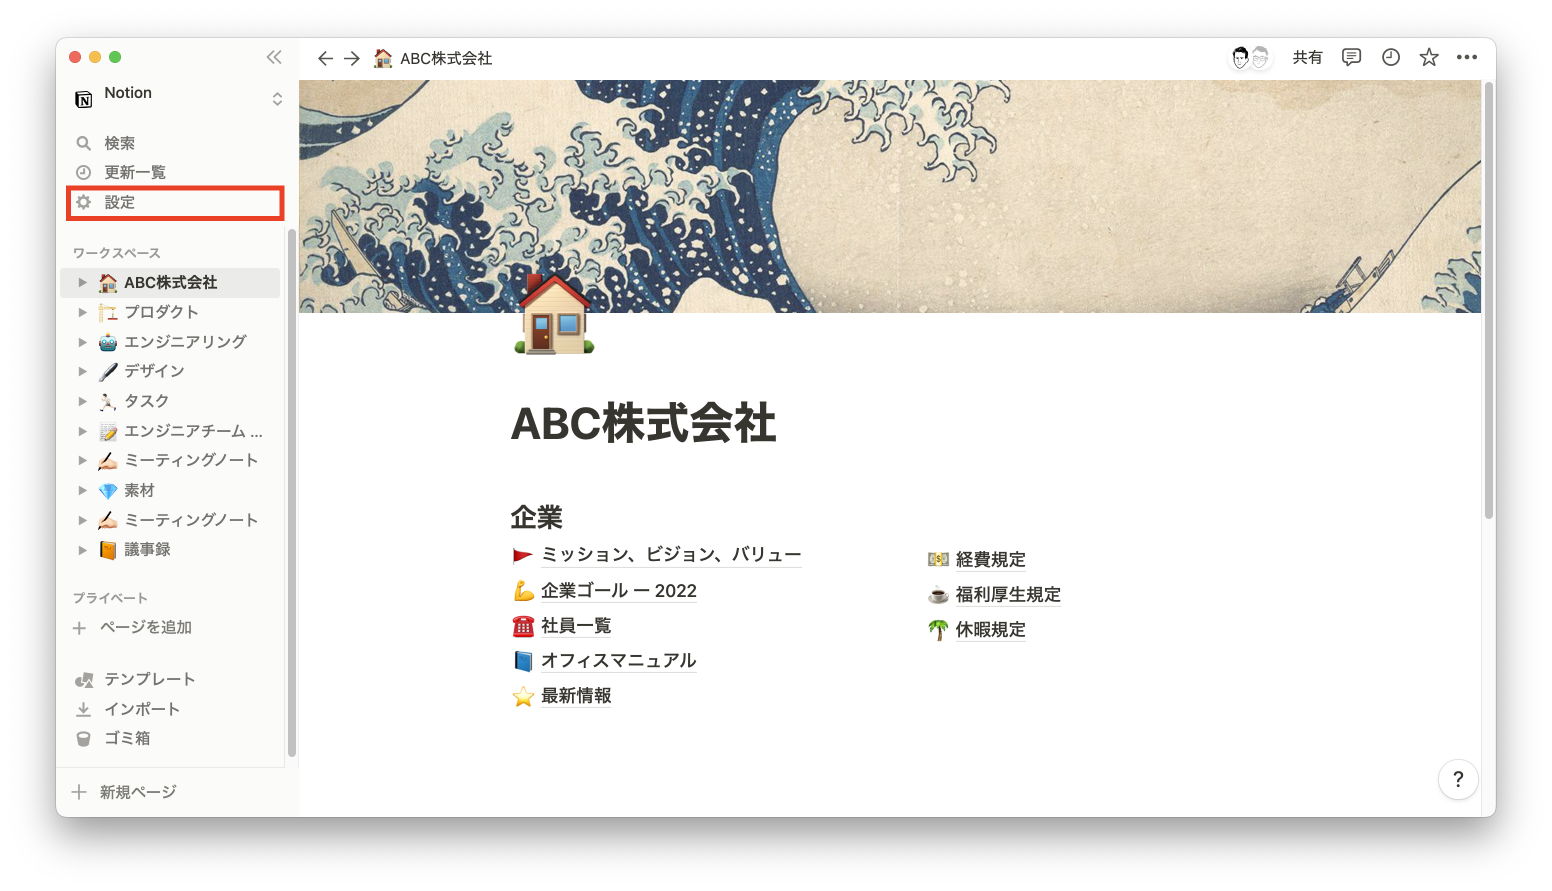Open ミッション、ビジョン、バリュー link

click(671, 555)
